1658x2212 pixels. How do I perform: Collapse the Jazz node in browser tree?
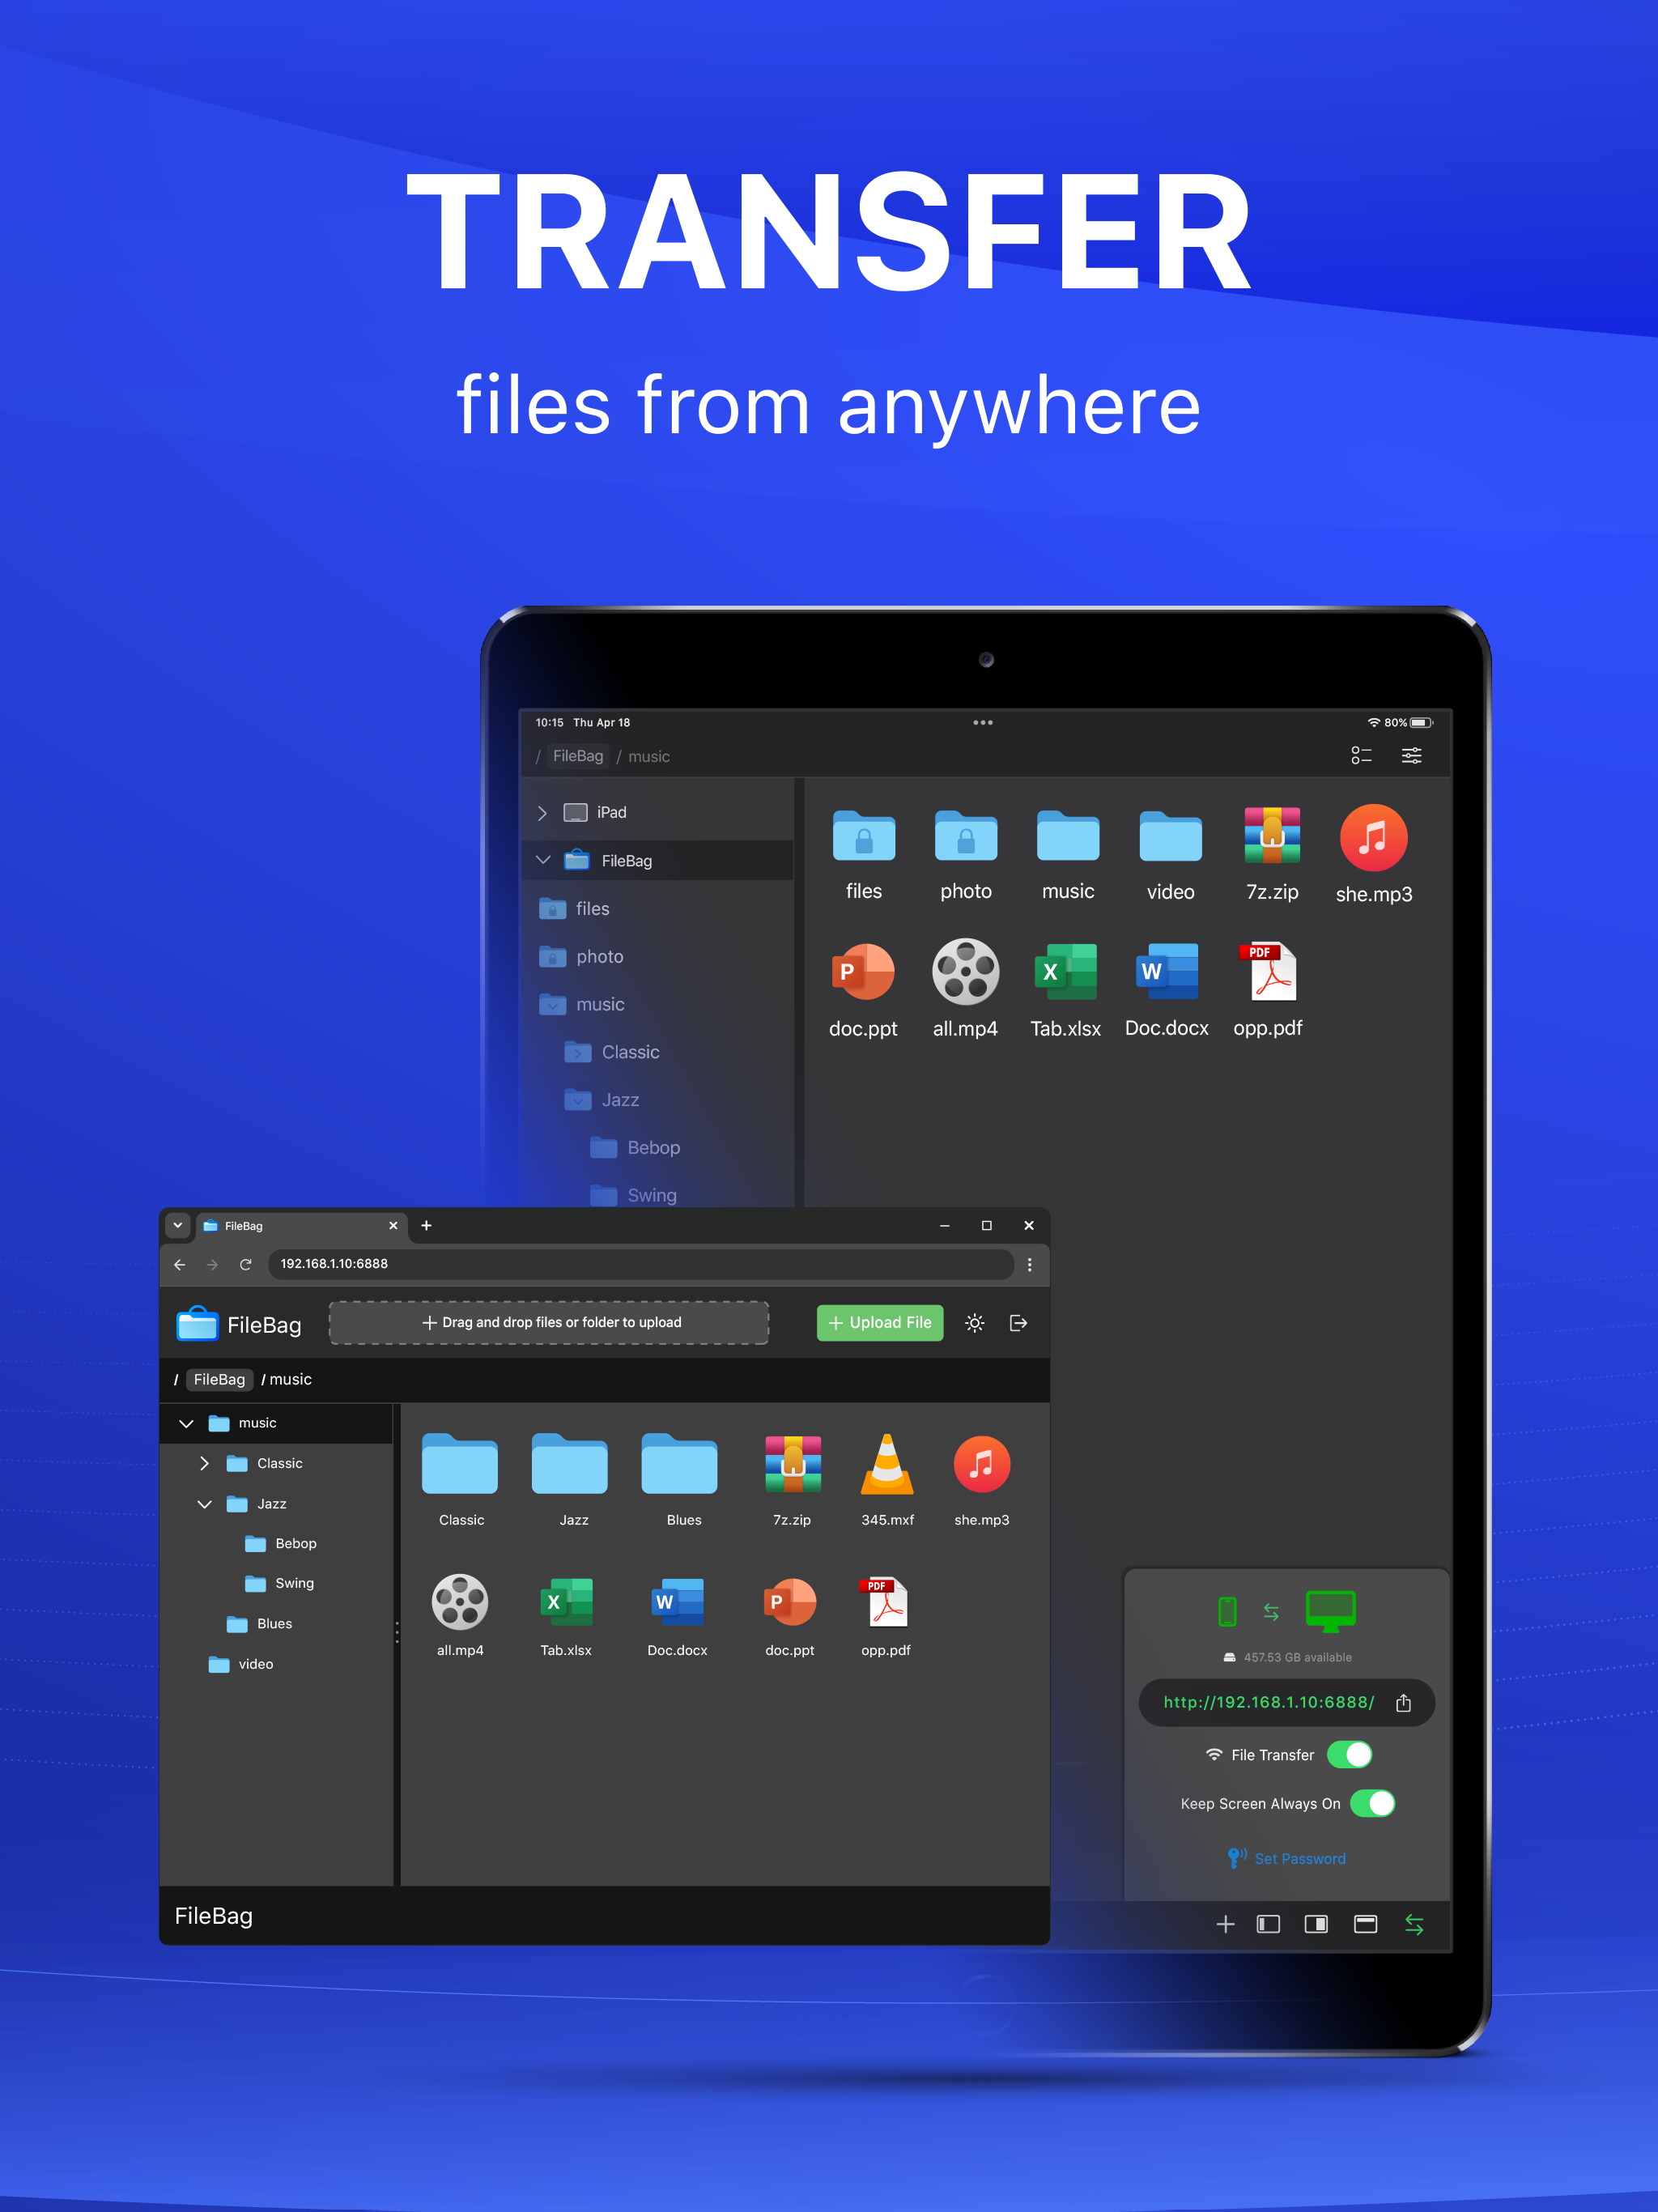pos(204,1504)
